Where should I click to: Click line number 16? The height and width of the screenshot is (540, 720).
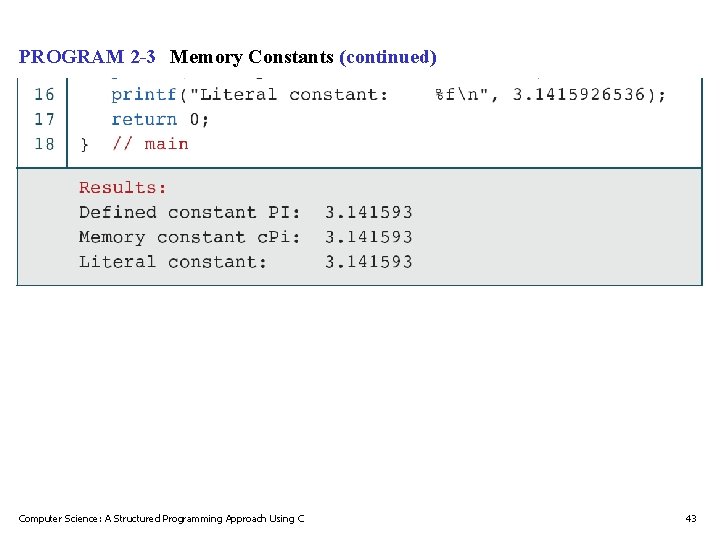click(x=44, y=95)
